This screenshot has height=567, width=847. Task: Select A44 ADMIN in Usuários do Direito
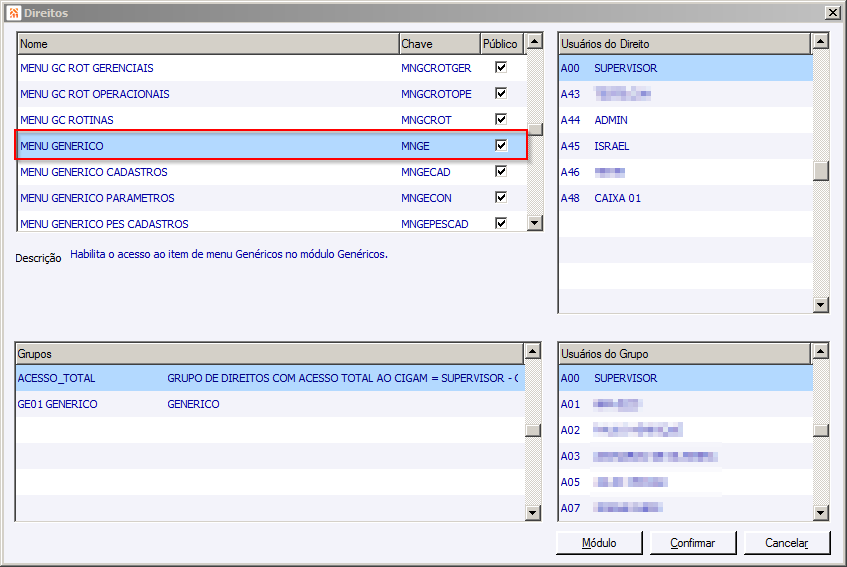pos(686,120)
